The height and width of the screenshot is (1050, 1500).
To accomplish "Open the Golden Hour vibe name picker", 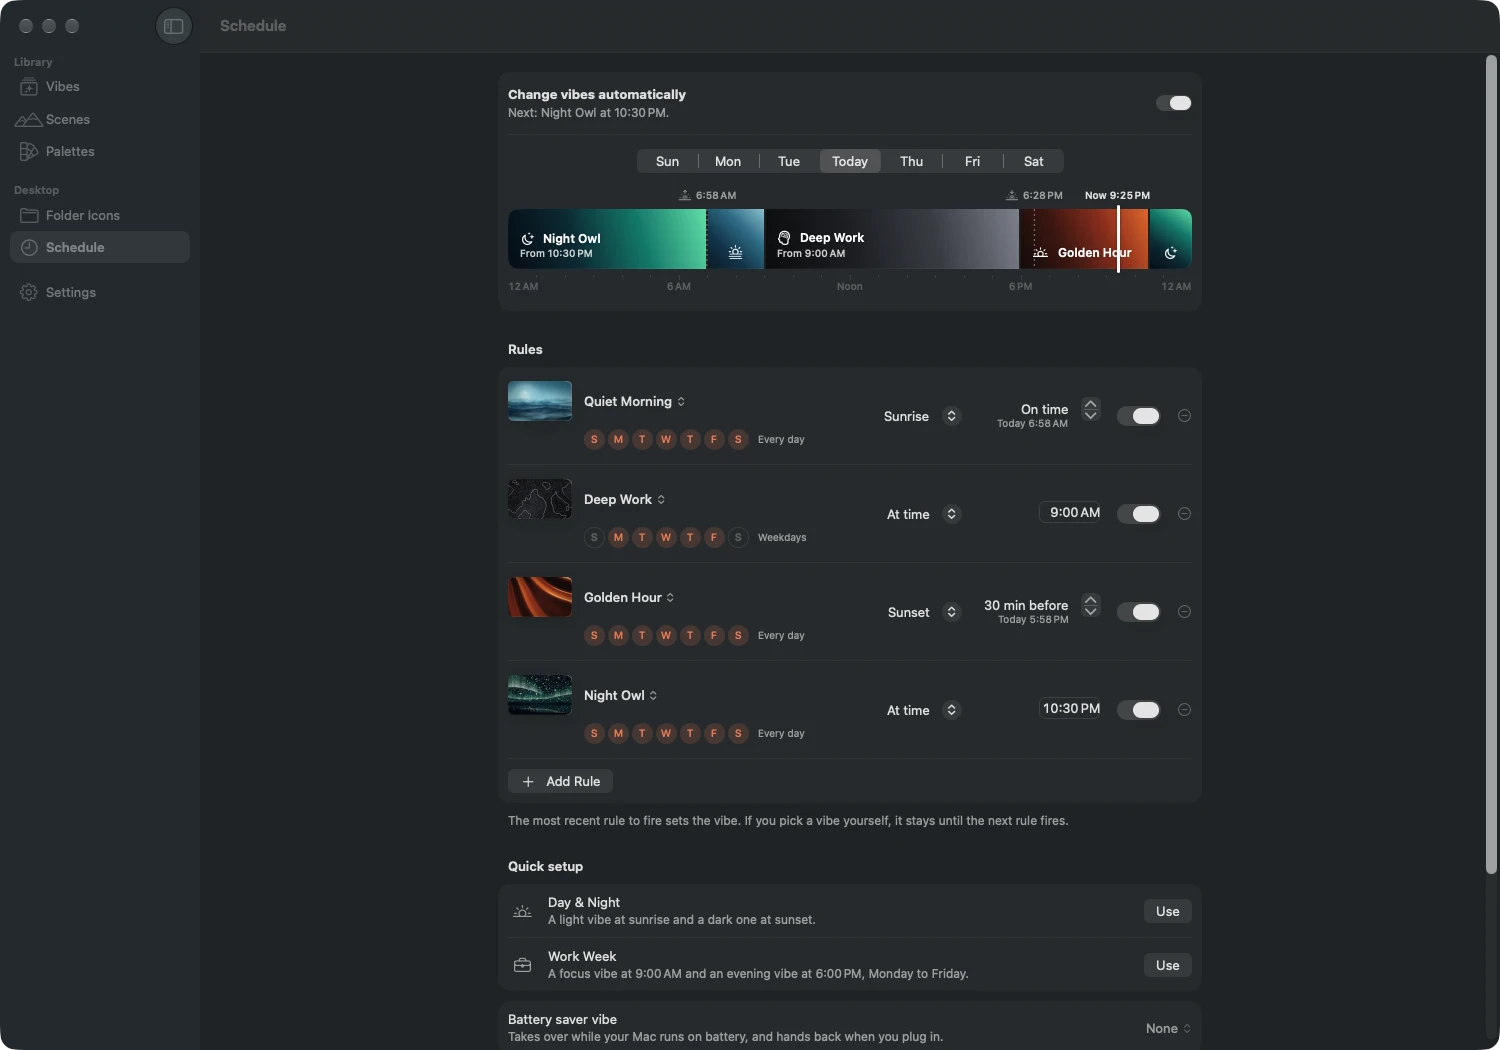I will click(x=629, y=597).
